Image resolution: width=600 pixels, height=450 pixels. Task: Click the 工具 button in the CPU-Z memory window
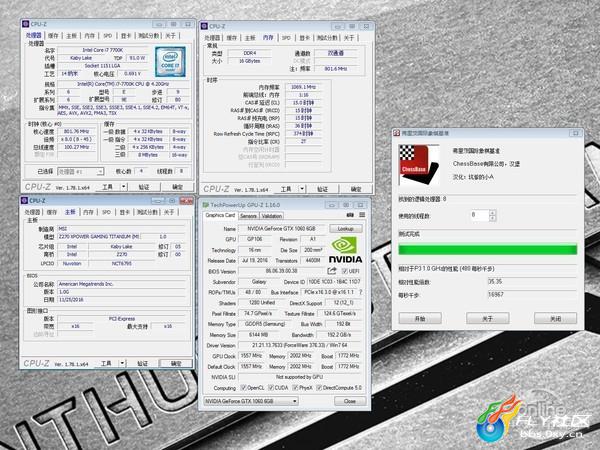coord(286,189)
